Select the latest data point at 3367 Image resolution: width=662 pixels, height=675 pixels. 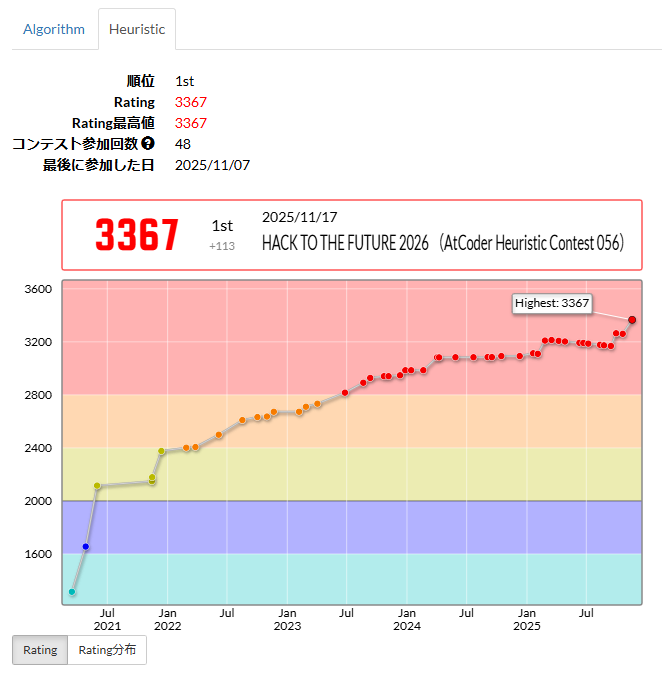[632, 320]
